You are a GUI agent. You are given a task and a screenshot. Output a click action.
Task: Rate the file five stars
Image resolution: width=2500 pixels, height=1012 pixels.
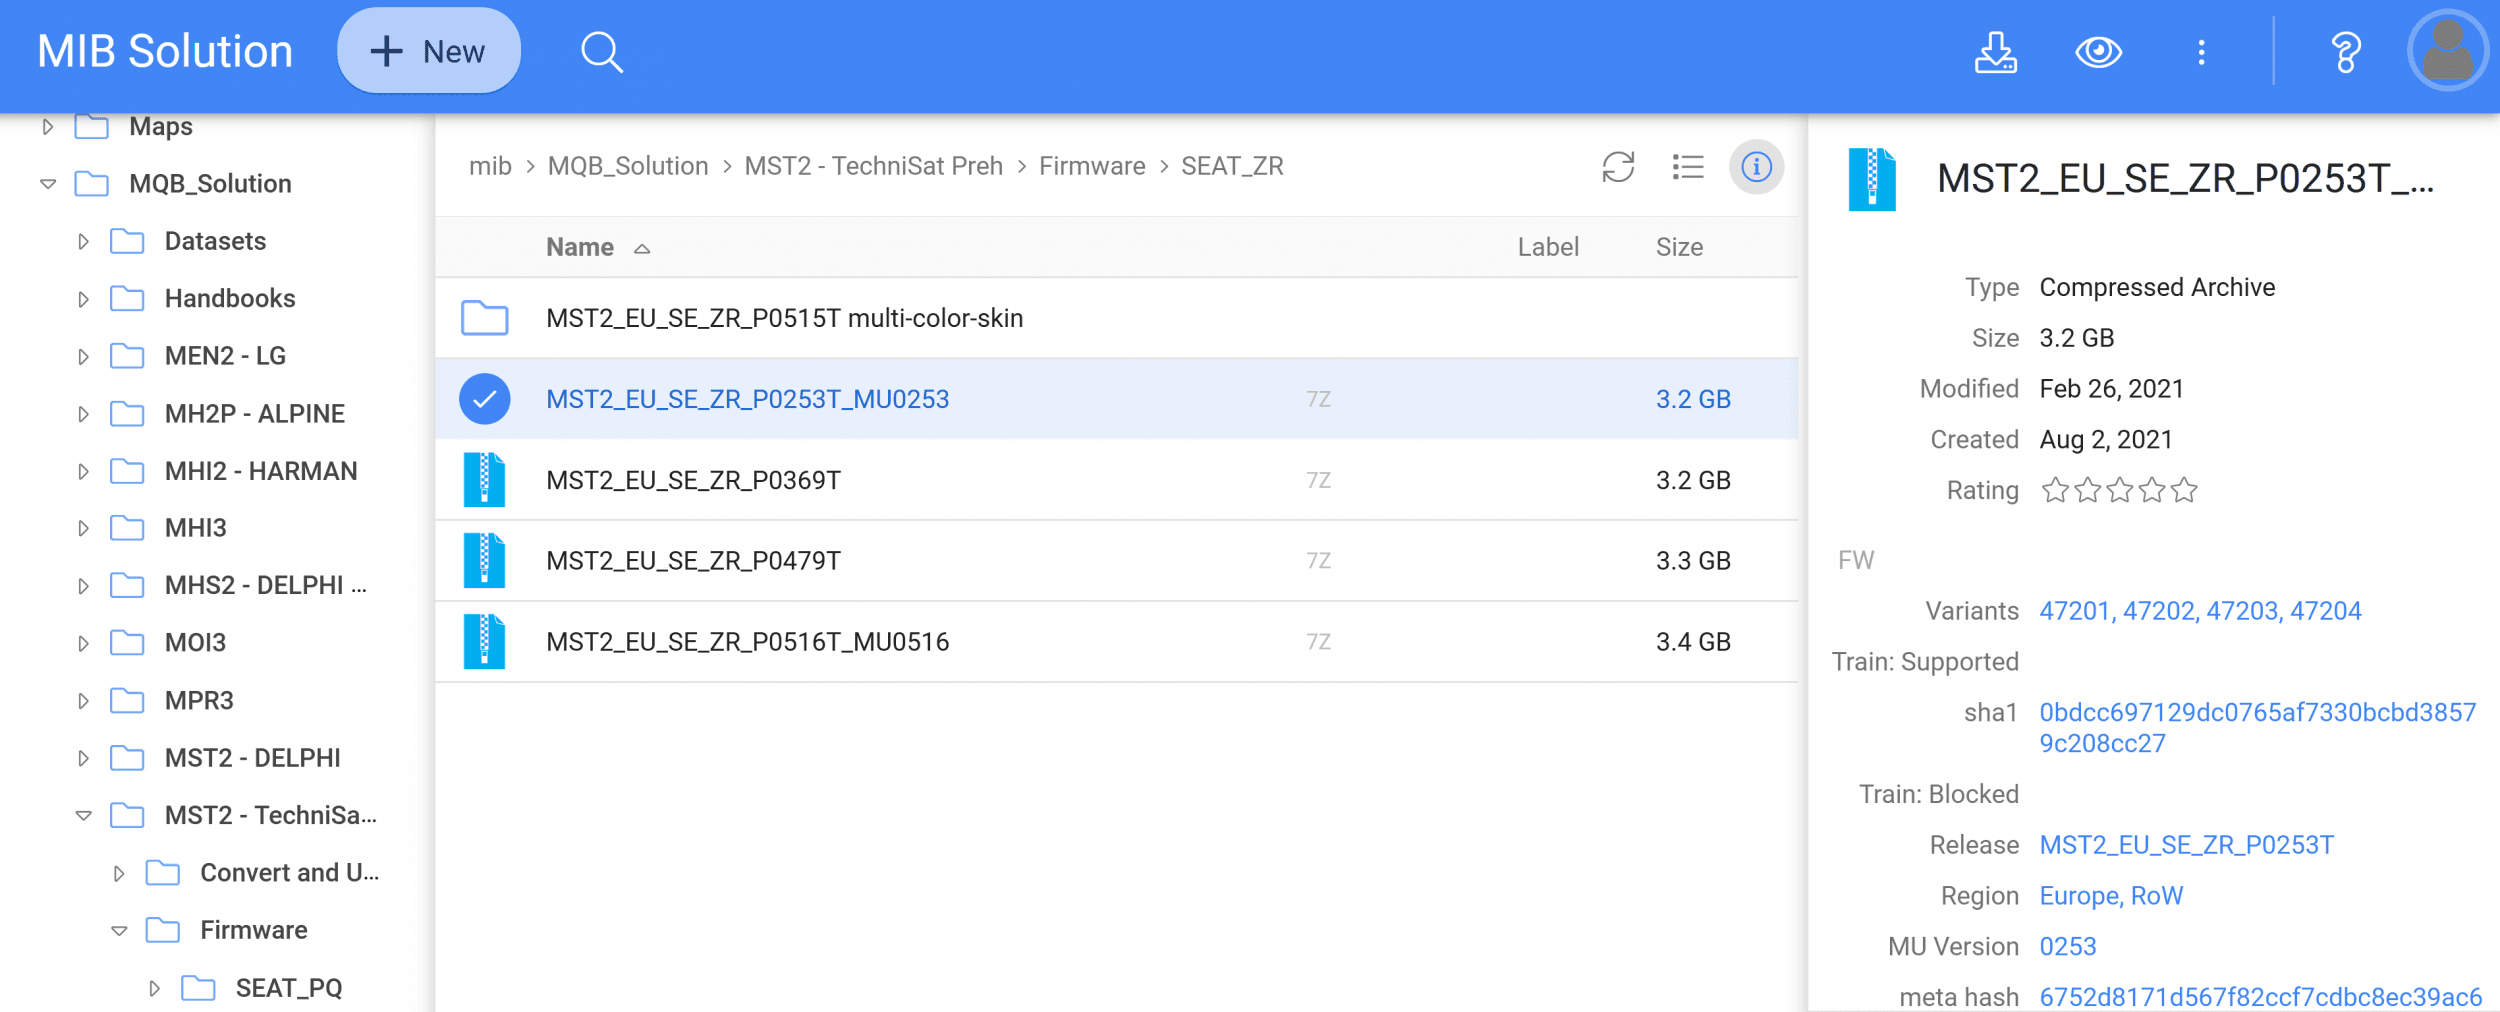pos(2184,491)
